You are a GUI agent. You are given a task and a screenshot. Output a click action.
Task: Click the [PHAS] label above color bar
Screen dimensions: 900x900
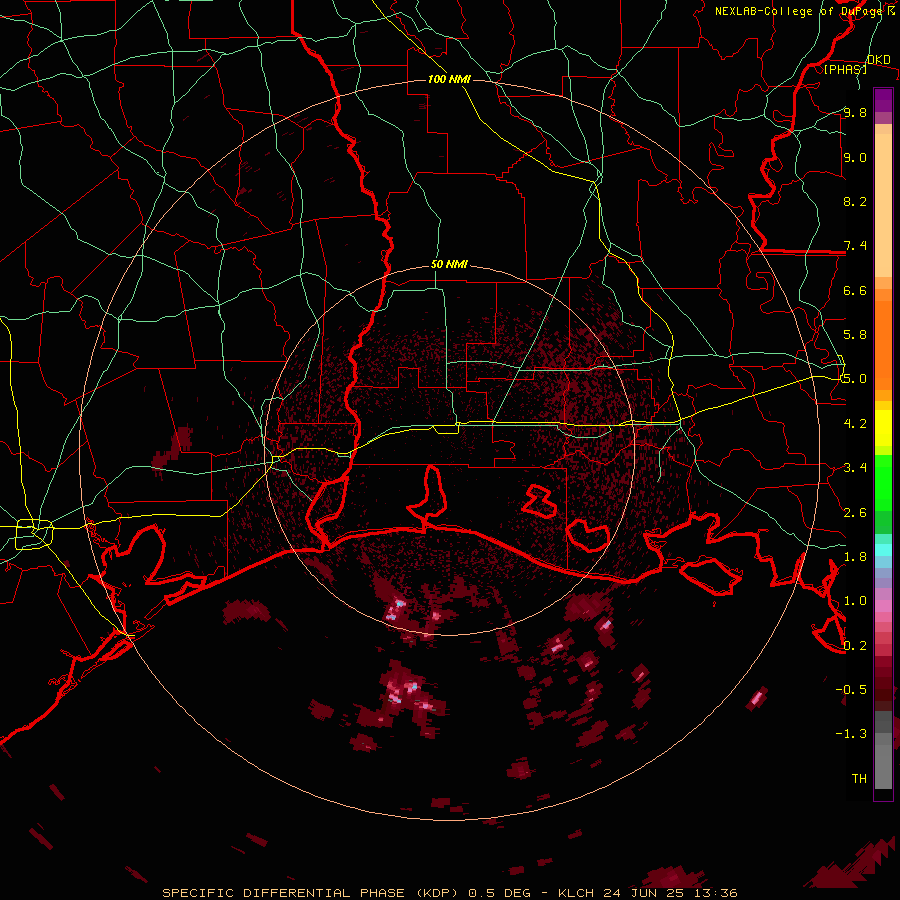845,69
